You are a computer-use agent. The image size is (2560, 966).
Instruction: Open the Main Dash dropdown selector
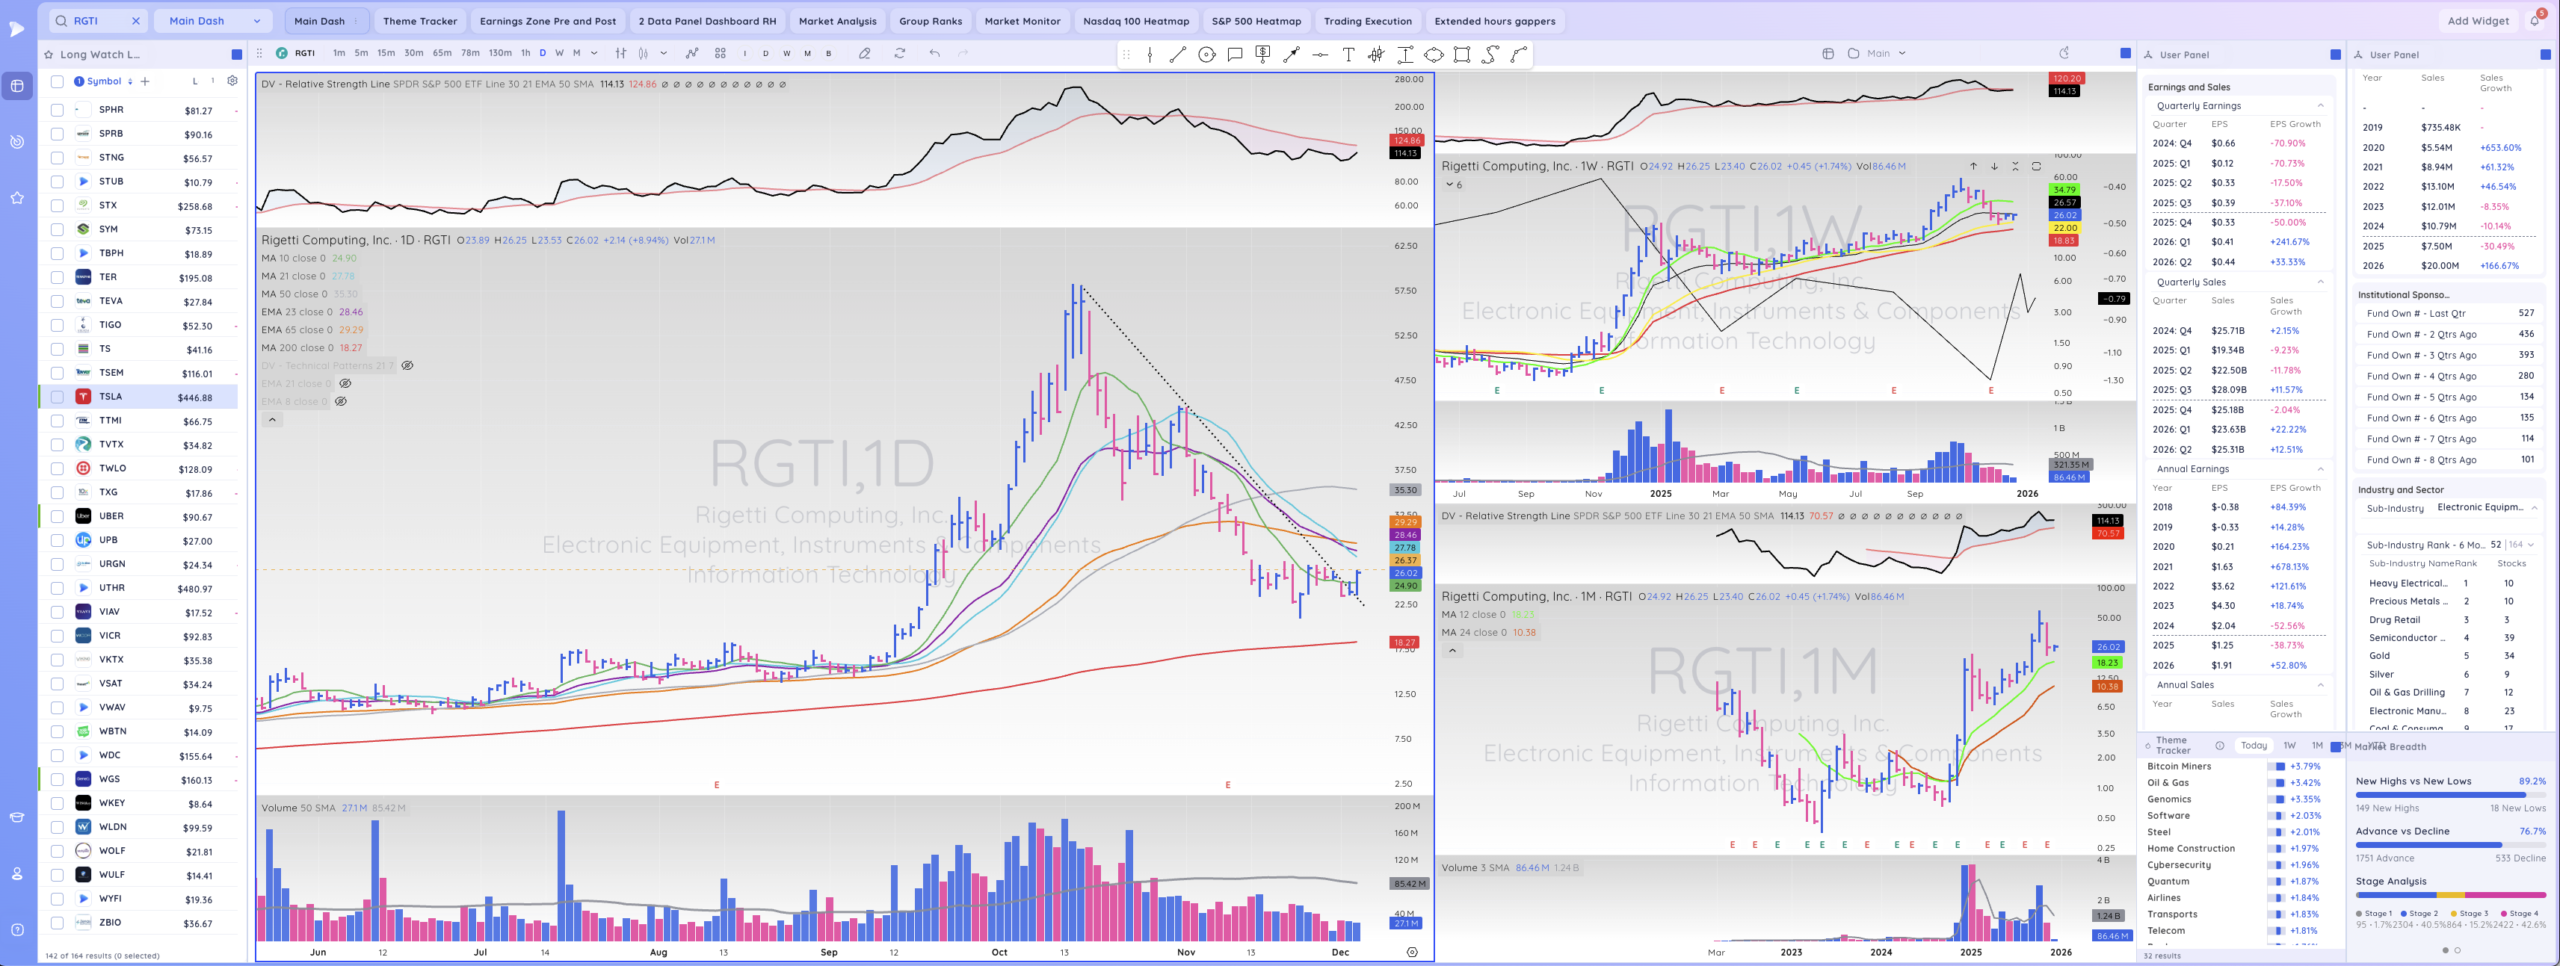214,20
